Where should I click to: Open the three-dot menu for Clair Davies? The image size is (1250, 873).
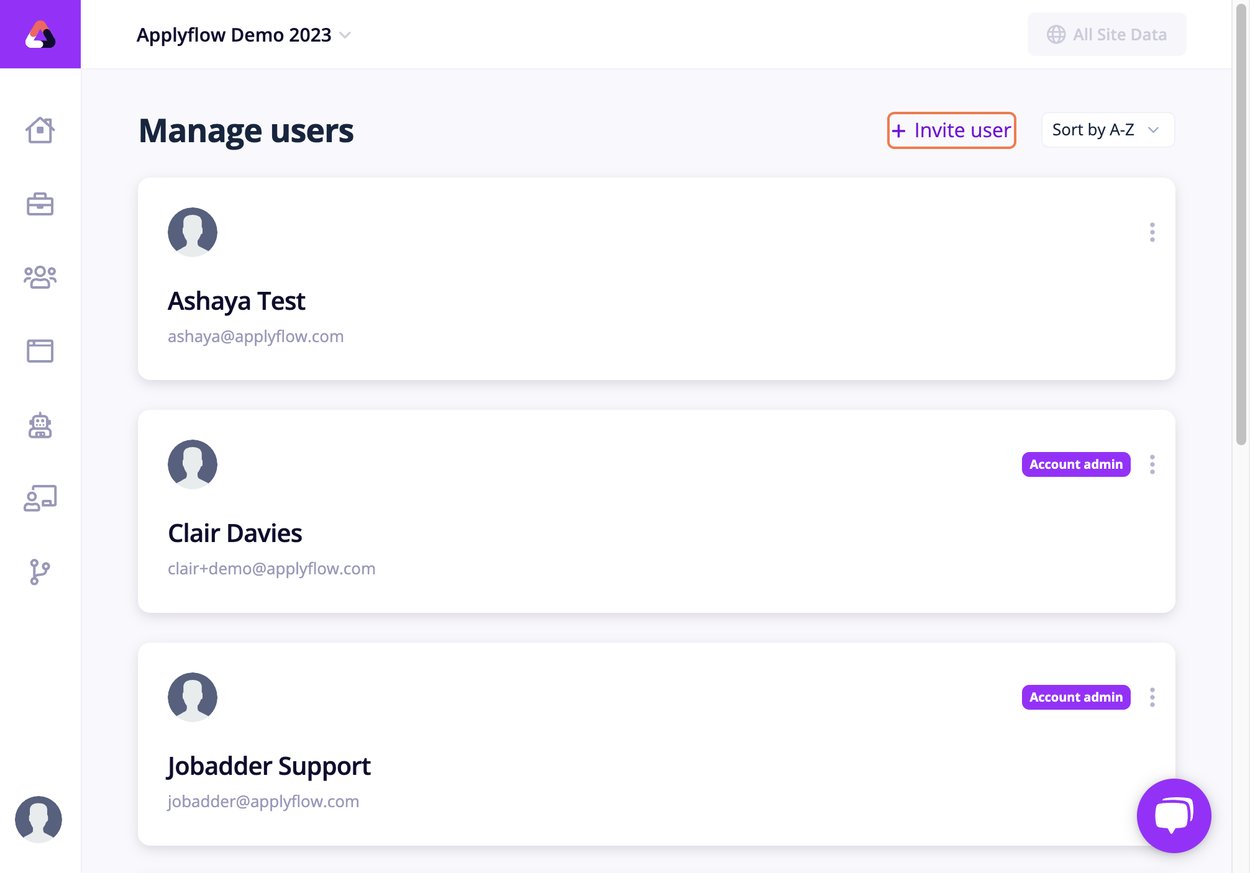pyautogui.click(x=1152, y=464)
